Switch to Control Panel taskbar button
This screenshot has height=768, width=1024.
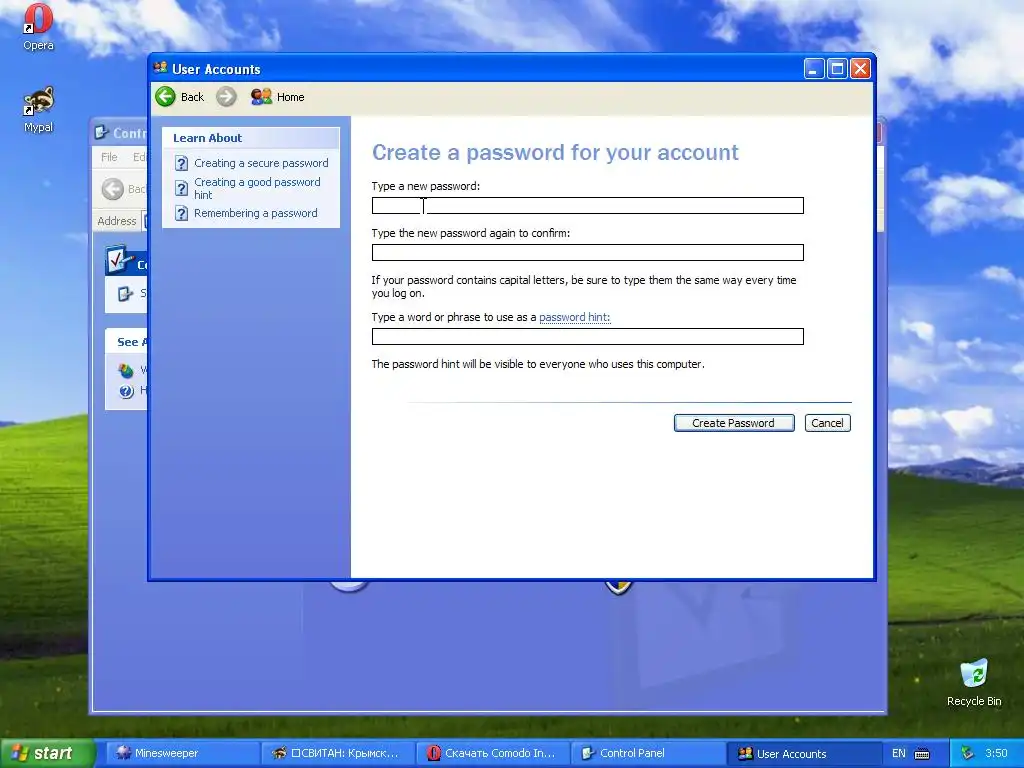tap(648, 753)
